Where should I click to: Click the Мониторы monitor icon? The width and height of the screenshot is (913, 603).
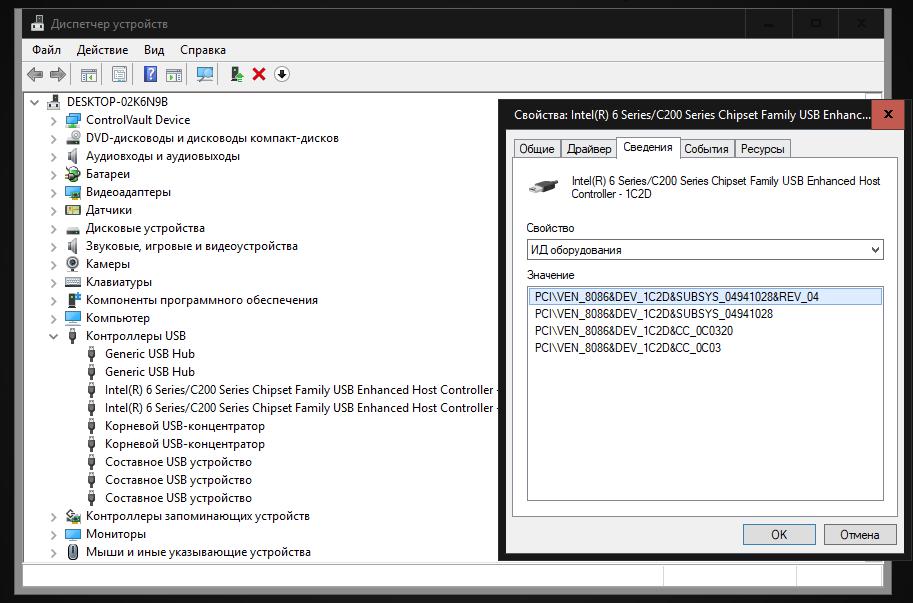pyautogui.click(x=73, y=534)
